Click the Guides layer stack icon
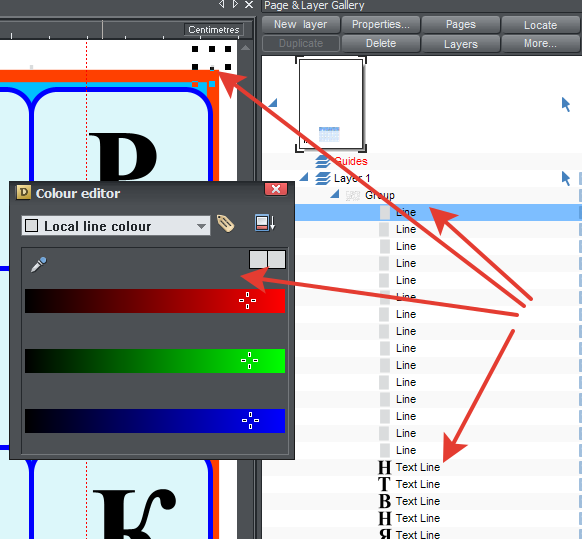 (x=323, y=161)
